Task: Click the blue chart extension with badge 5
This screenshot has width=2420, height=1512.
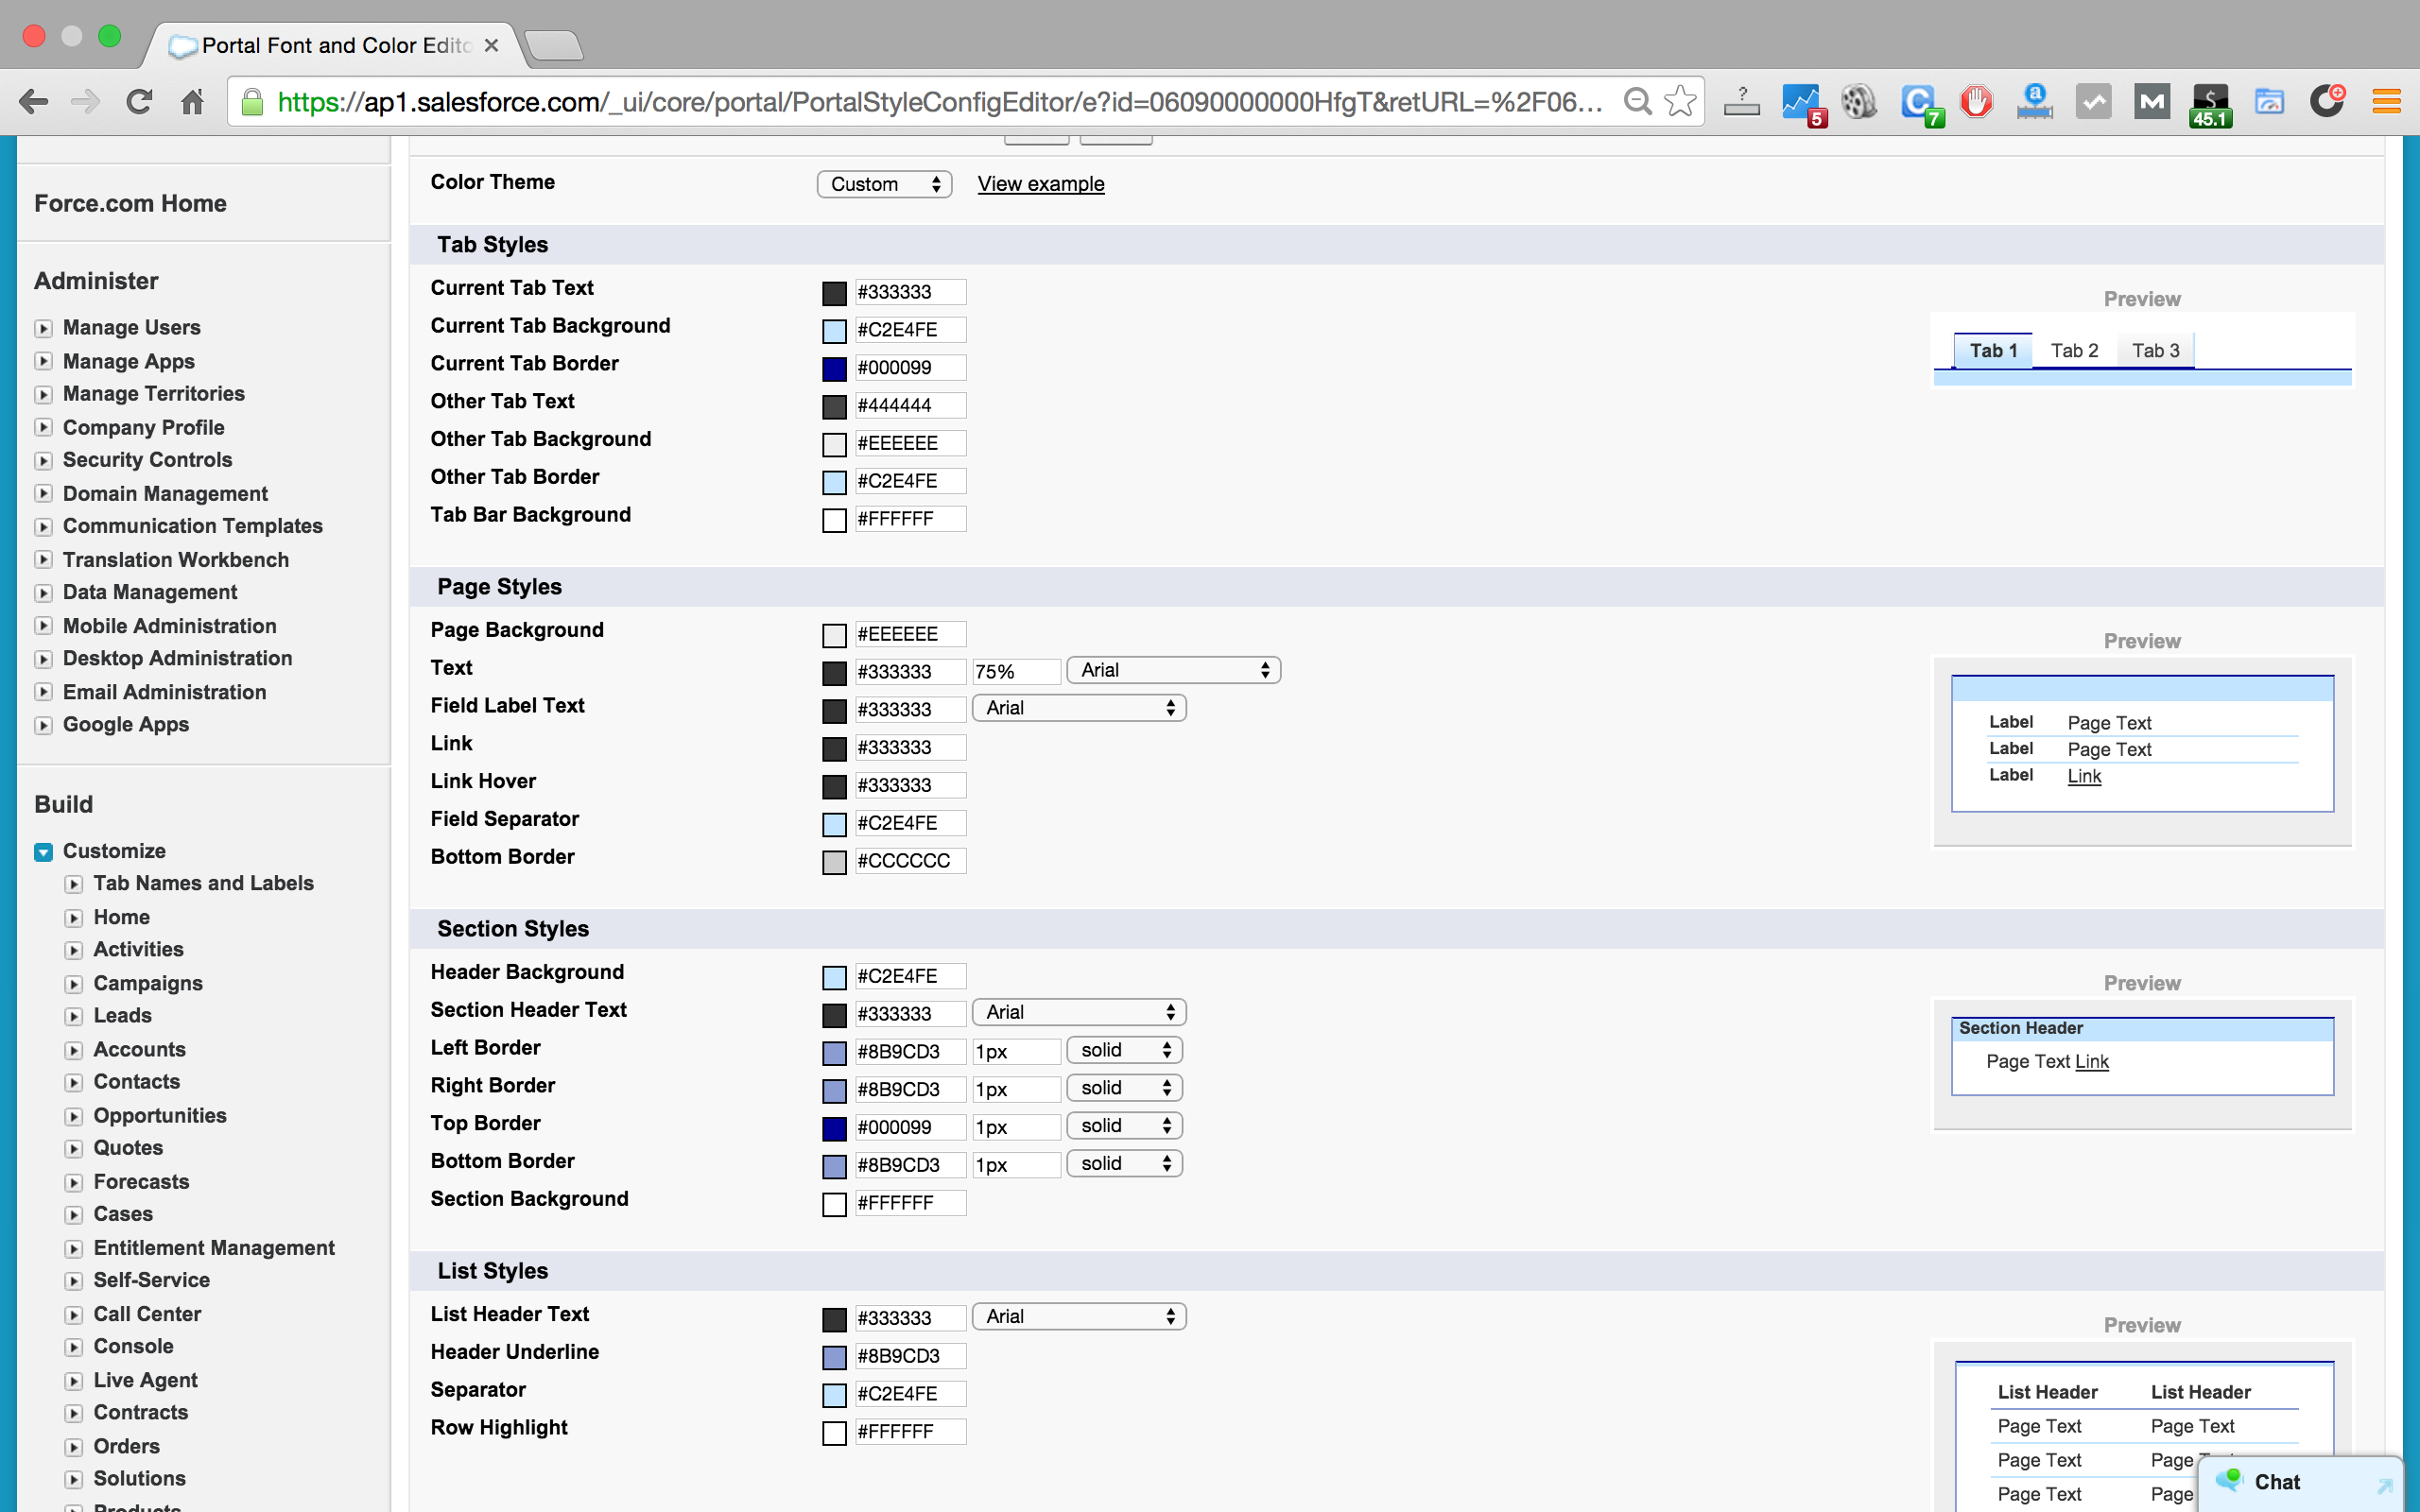Action: pos(1803,104)
